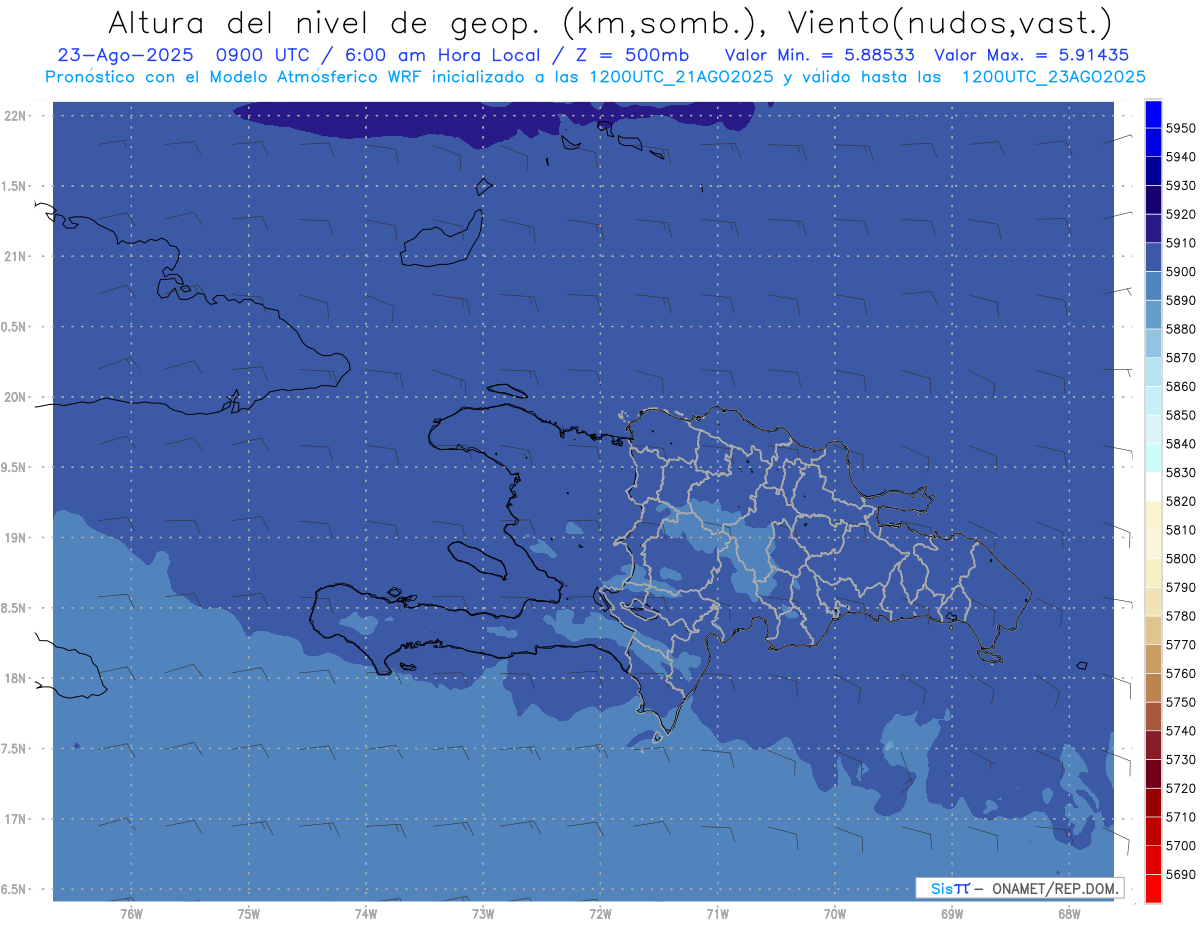Image resolution: width=1200 pixels, height=927 pixels.
Task: Click the 20N latitude axis label
Action: [15, 397]
